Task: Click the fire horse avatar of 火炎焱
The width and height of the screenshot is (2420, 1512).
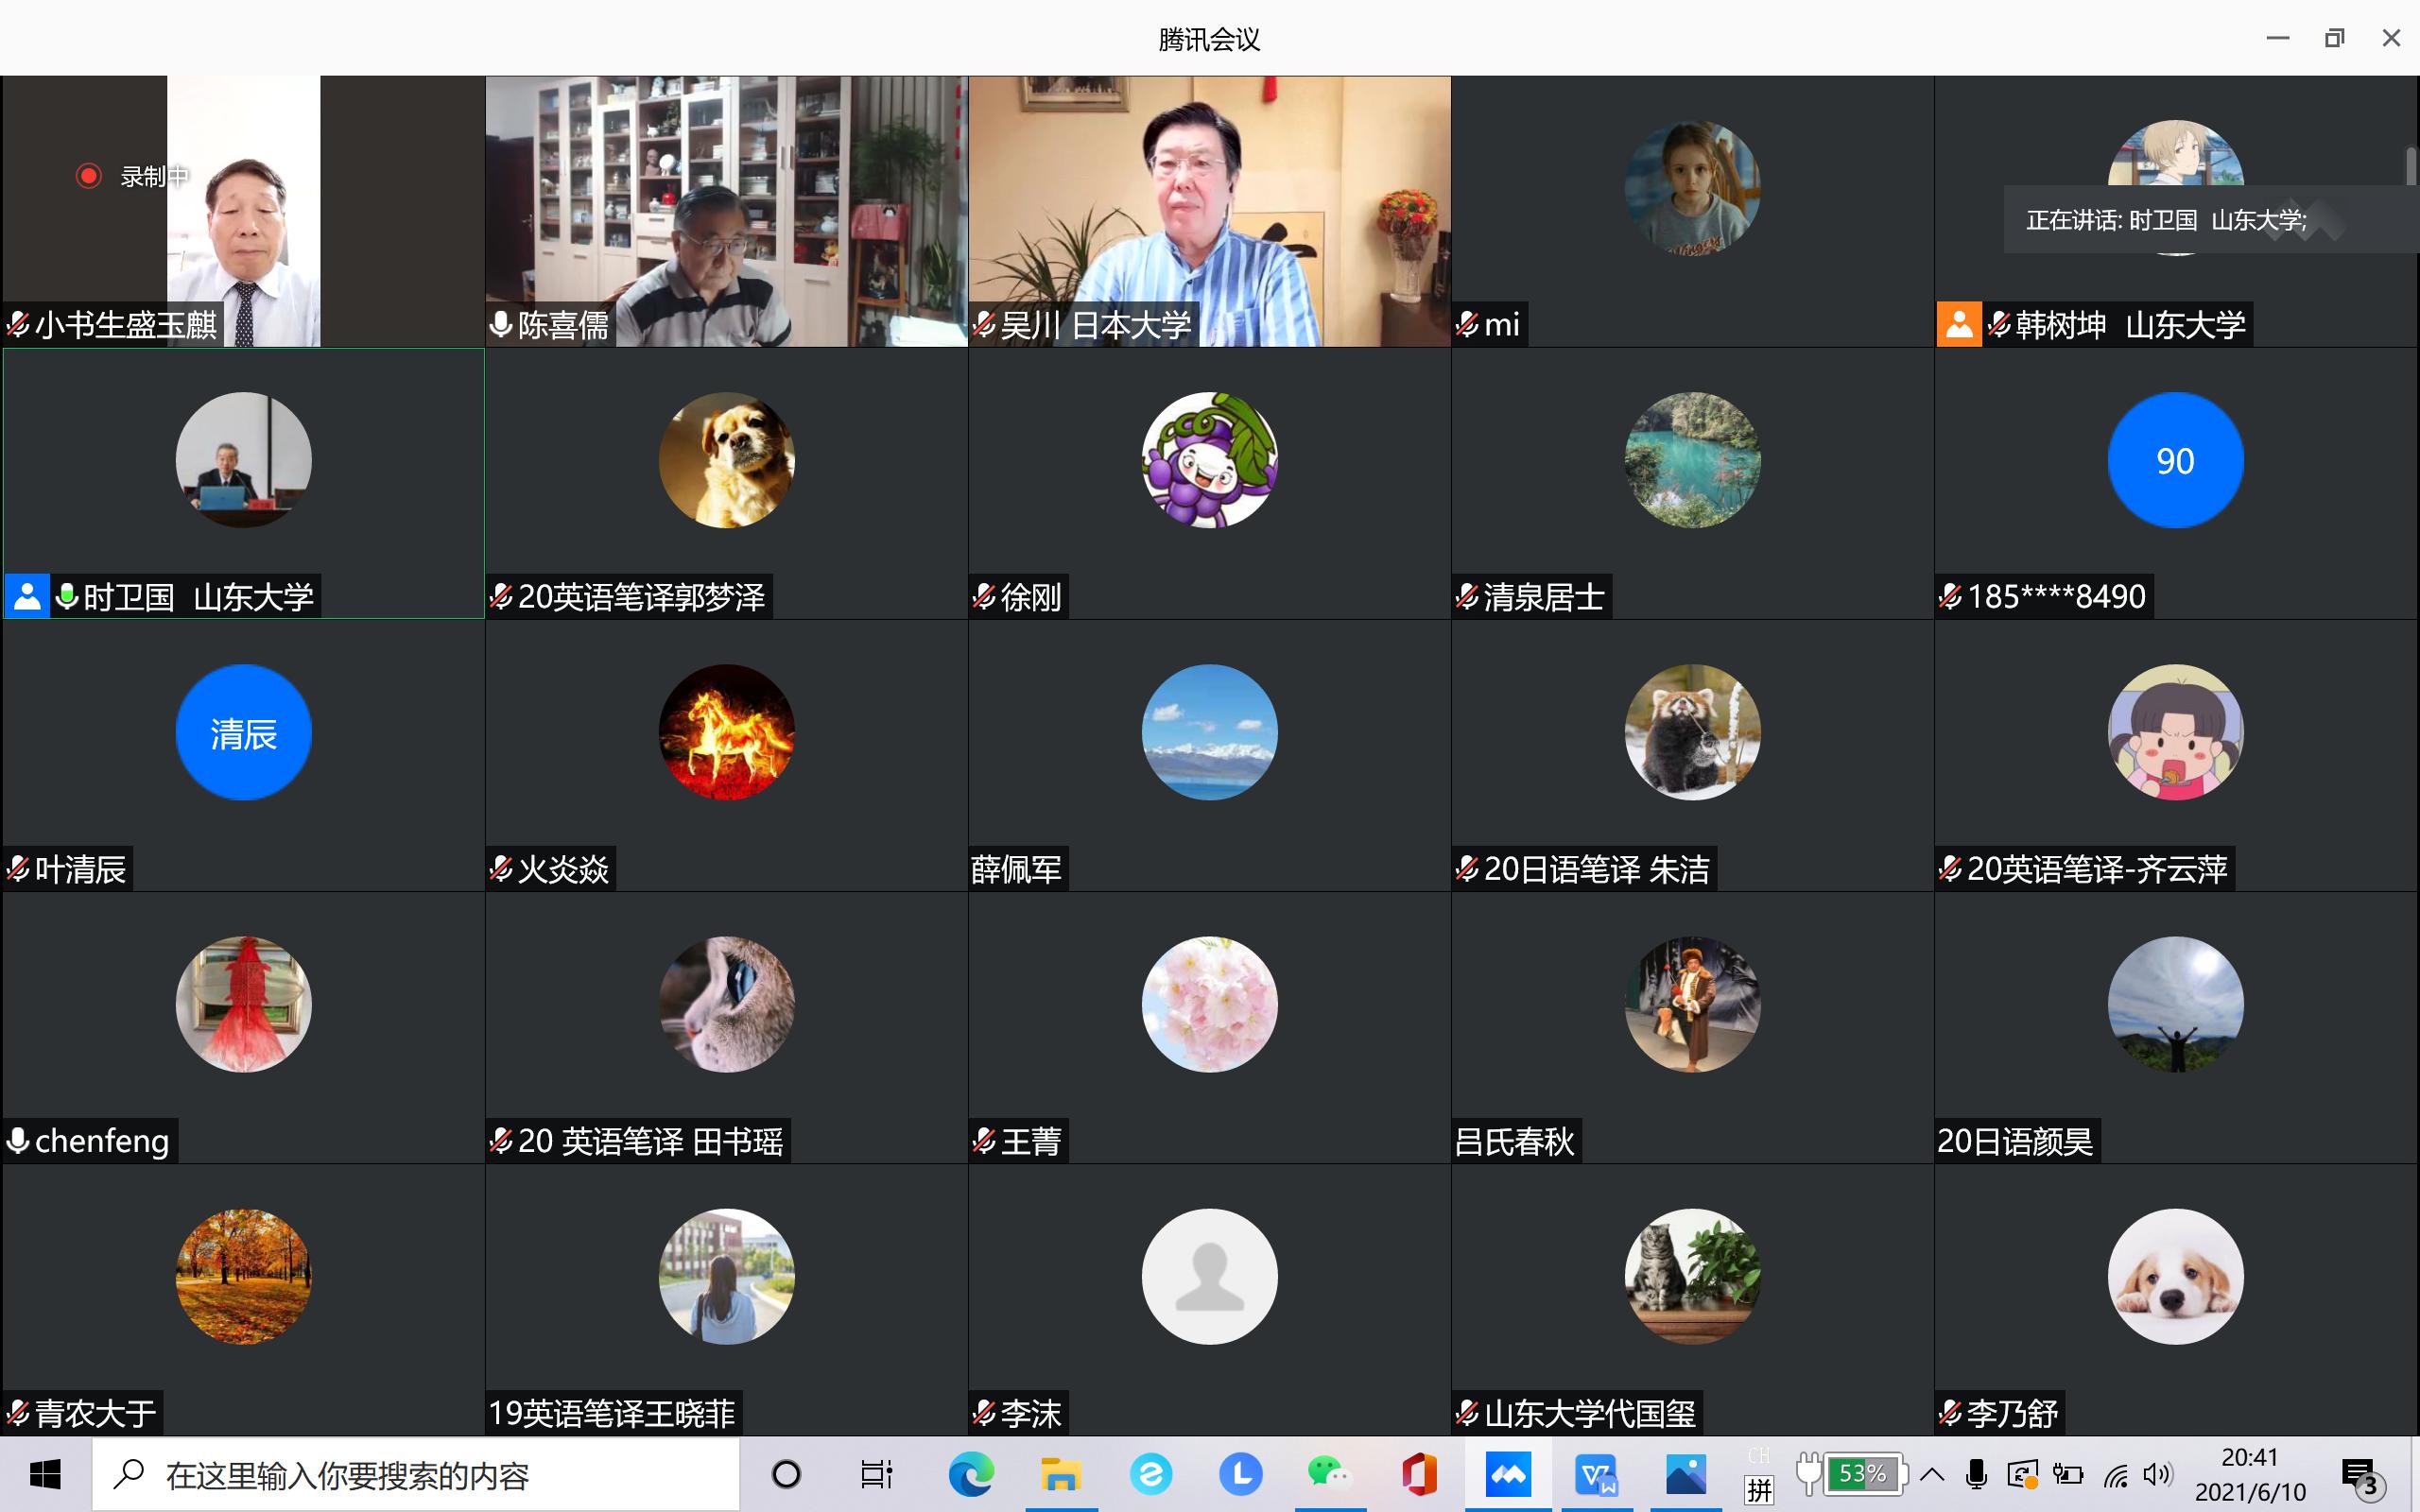Action: tap(727, 732)
